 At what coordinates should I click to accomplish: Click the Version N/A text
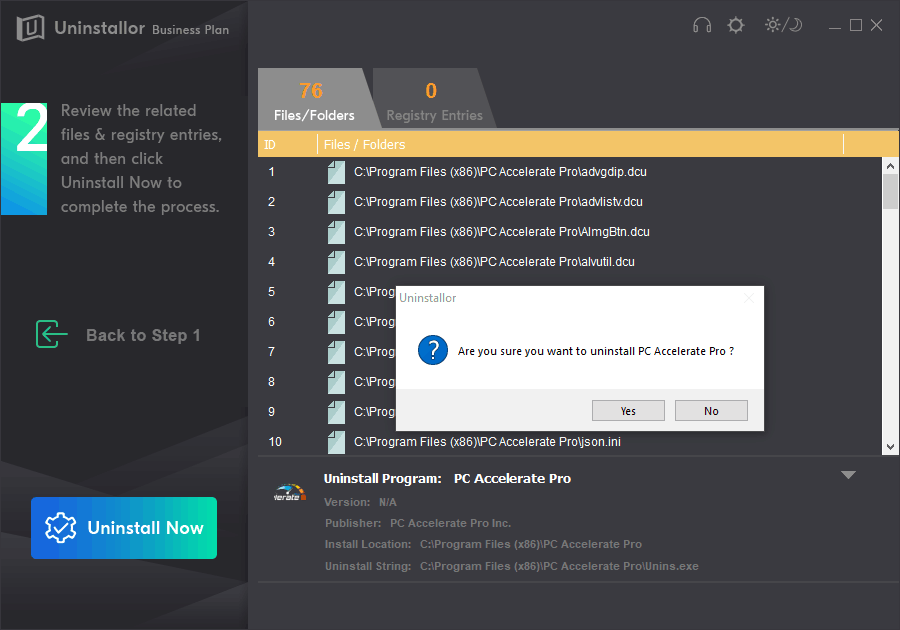pos(360,502)
